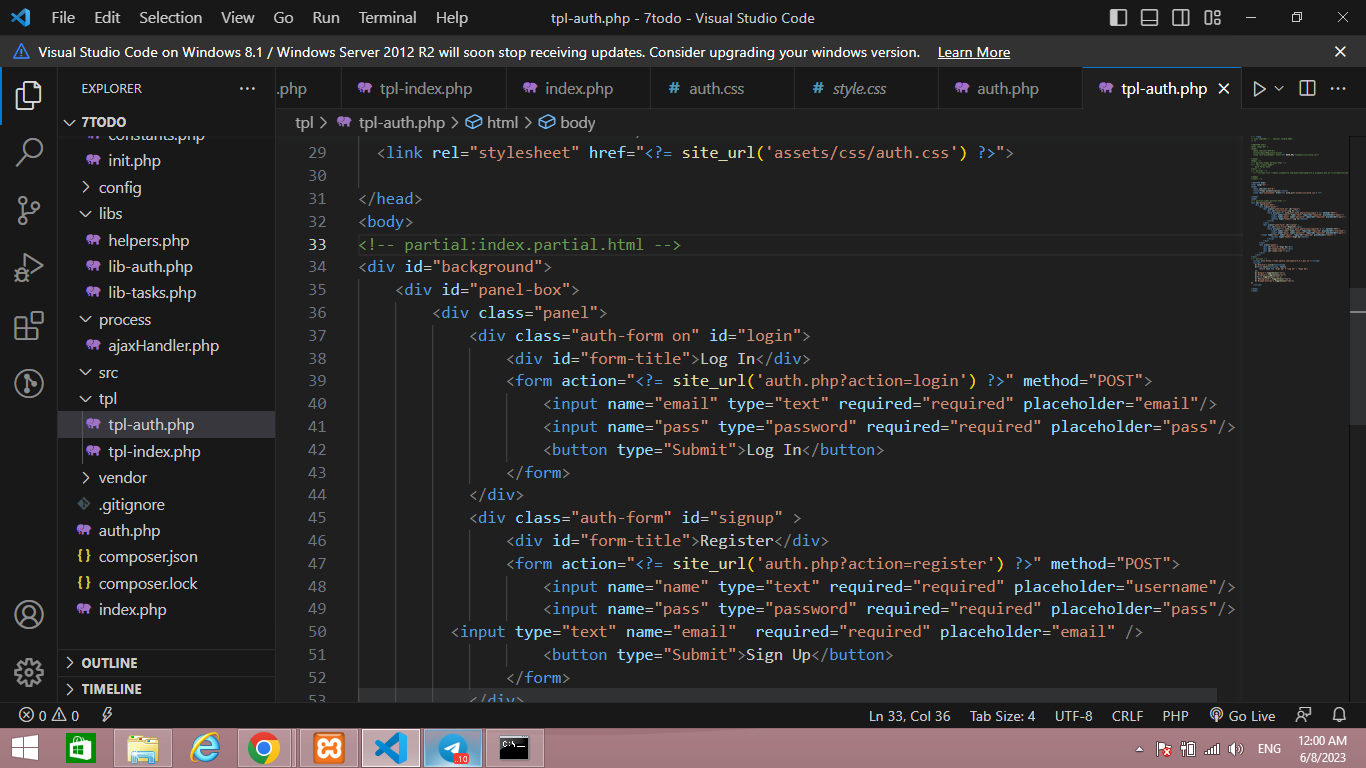Open the Terminal menu
The height and width of the screenshot is (768, 1366).
[x=388, y=18]
